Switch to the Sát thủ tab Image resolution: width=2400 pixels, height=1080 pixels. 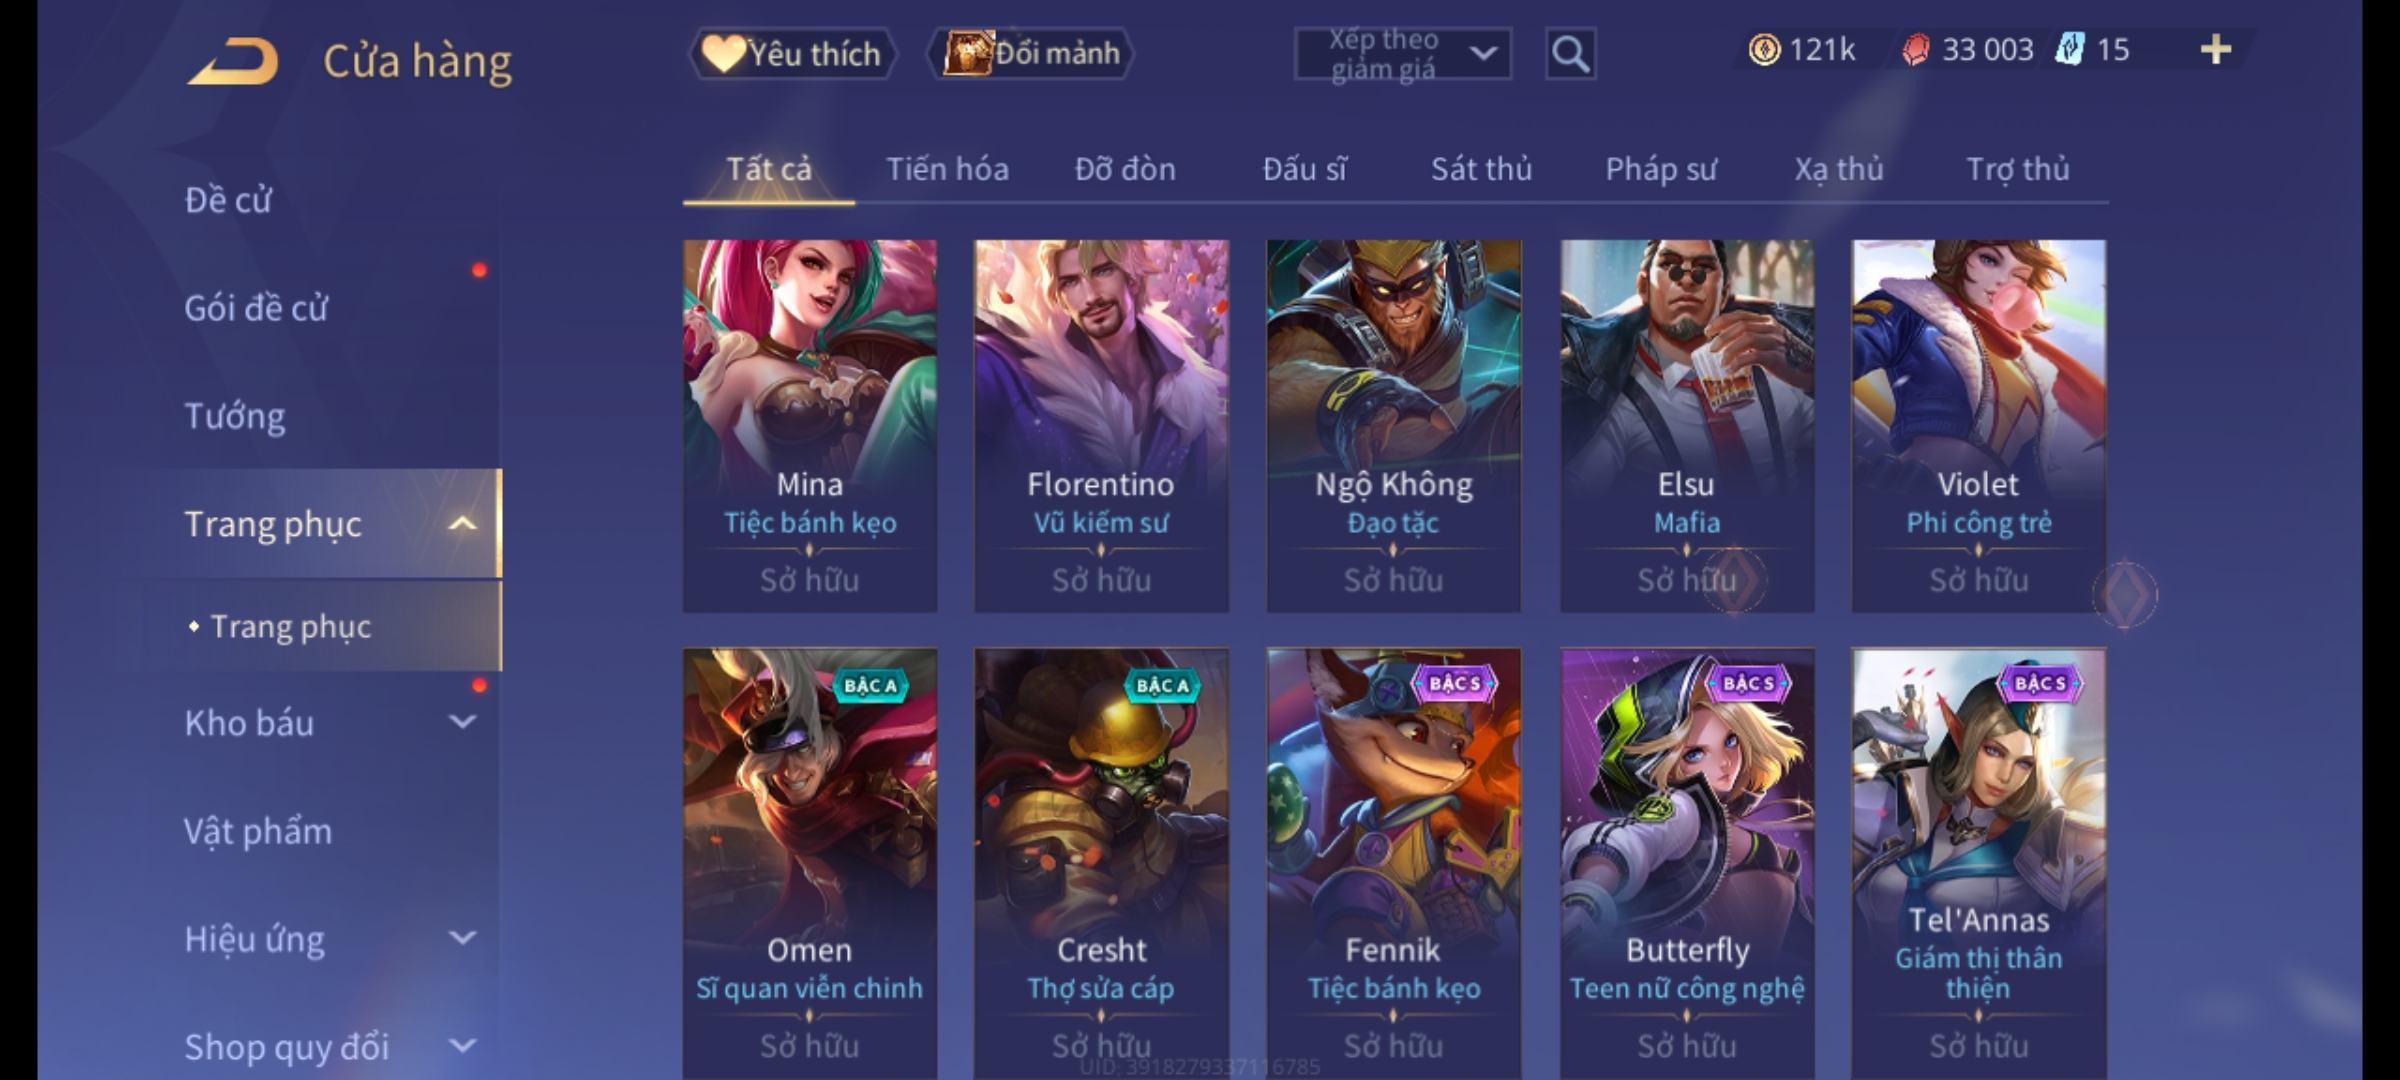(x=1481, y=169)
